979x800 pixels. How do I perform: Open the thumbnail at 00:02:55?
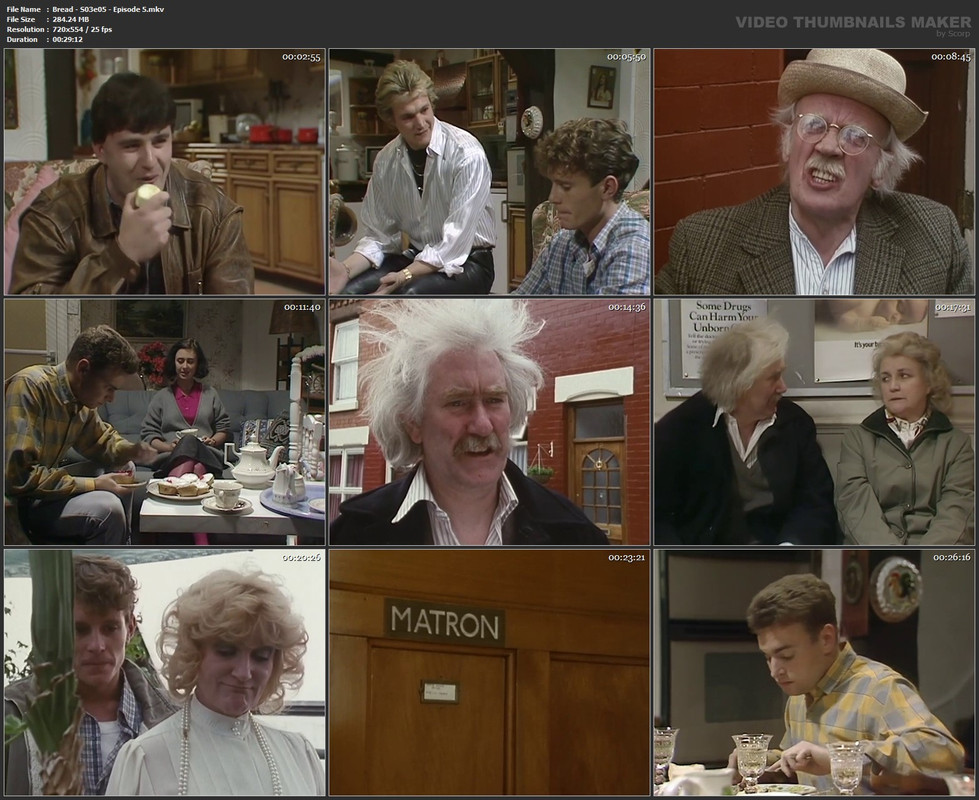click(165, 172)
